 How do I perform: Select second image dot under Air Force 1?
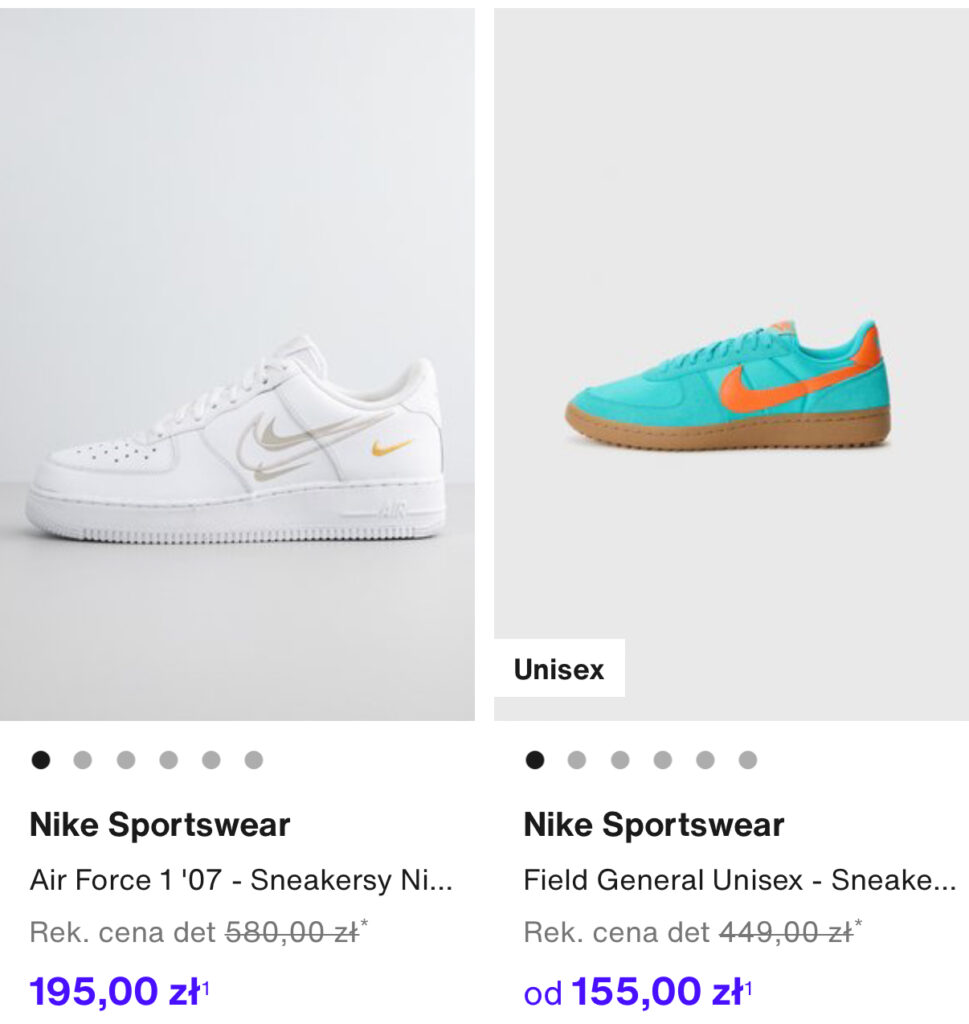click(x=83, y=760)
